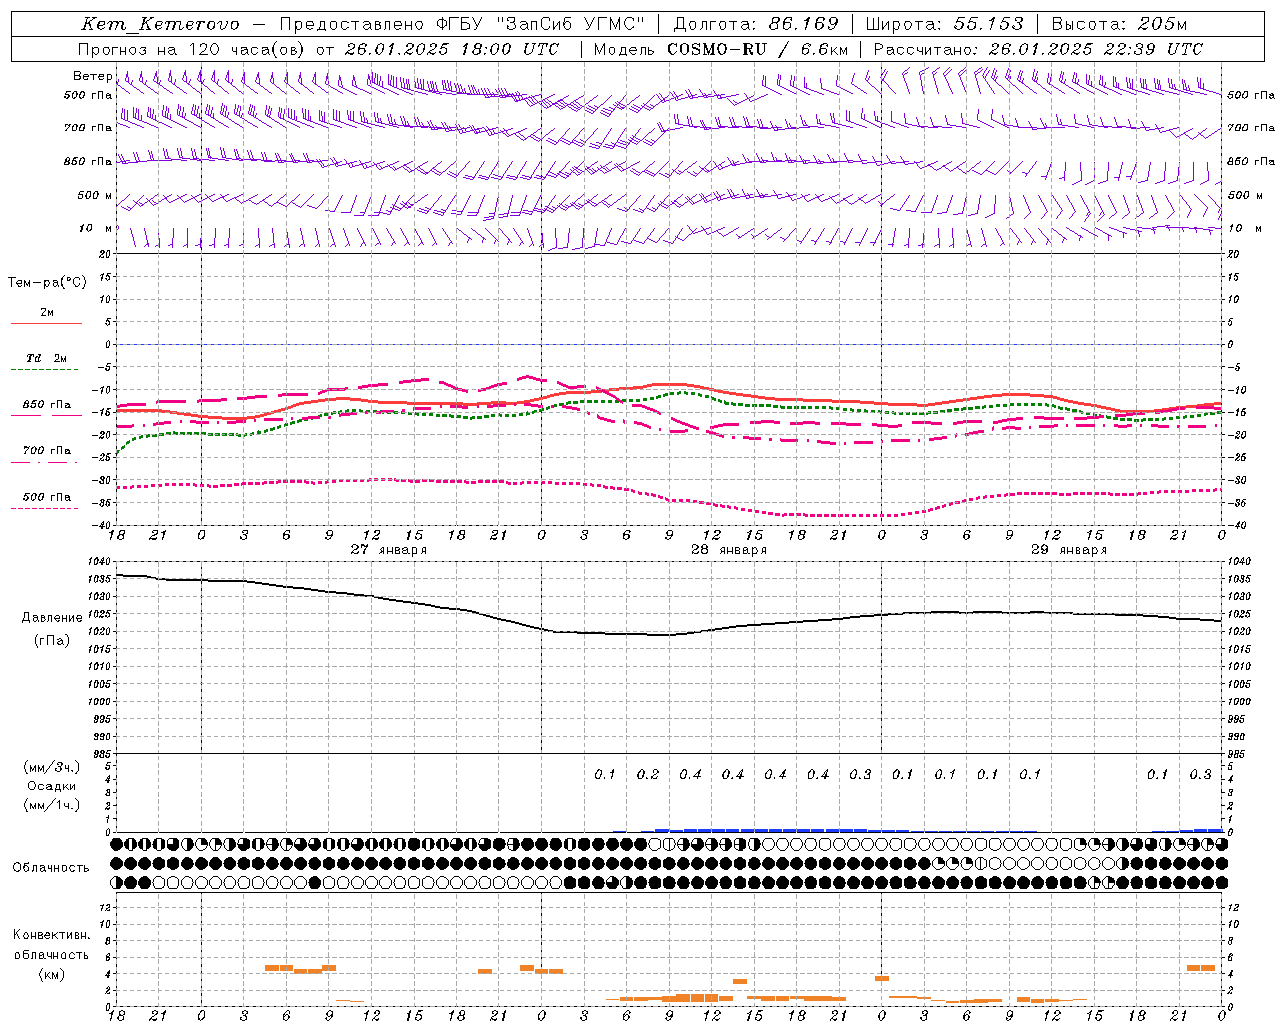Click 'Рассчитано: 26.01.2025 22:39 UTC' timestamp
Viewport: 1280px width, 1024px height.
[x=1038, y=49]
